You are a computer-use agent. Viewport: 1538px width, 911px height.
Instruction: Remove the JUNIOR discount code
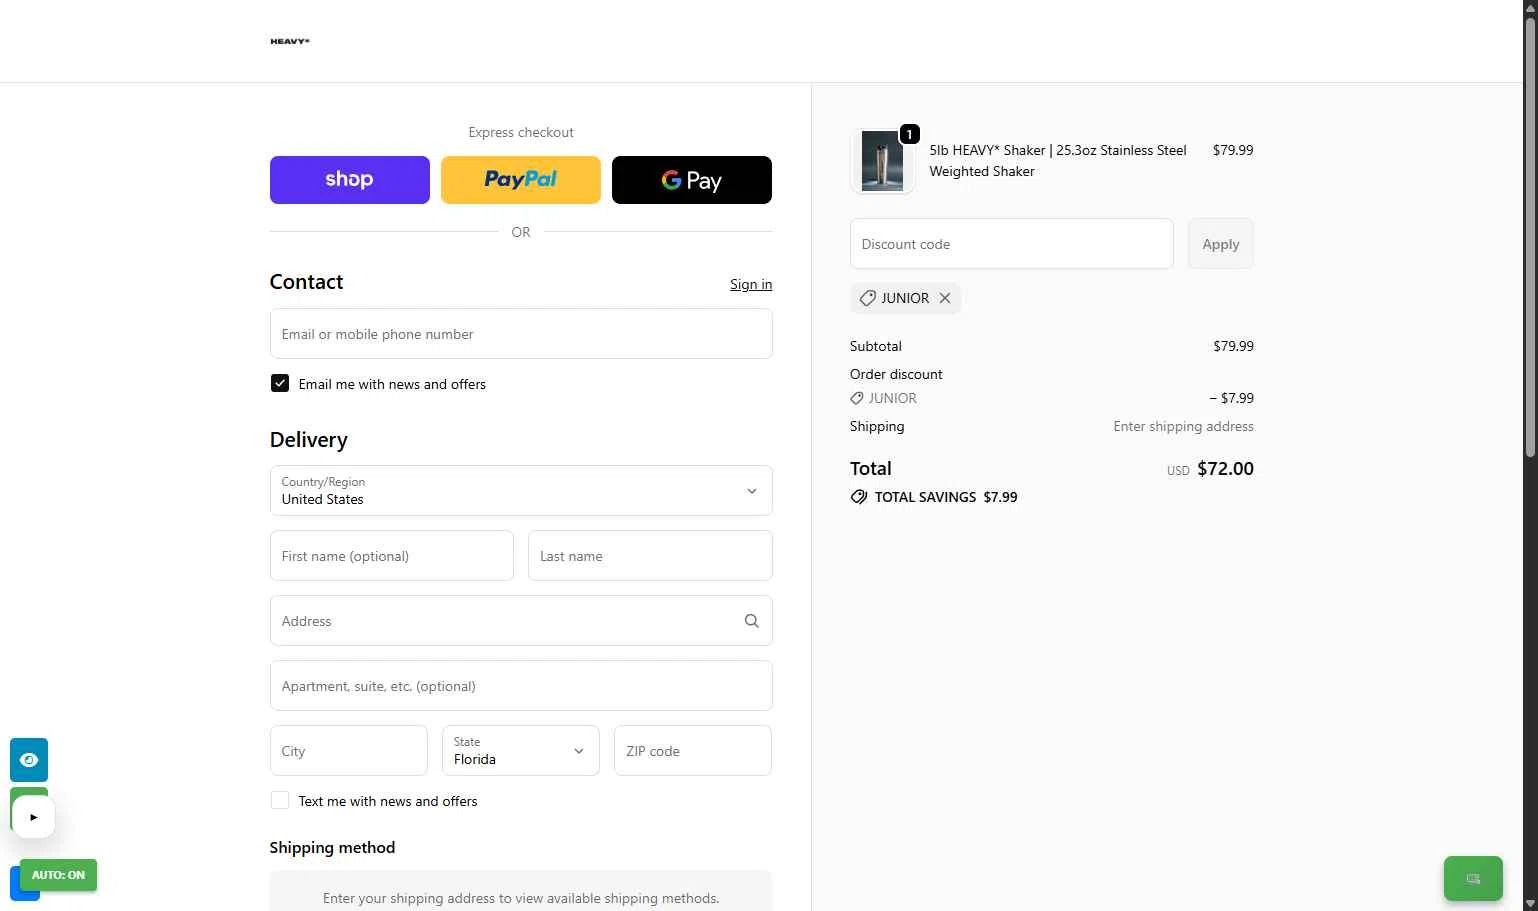[x=945, y=298]
